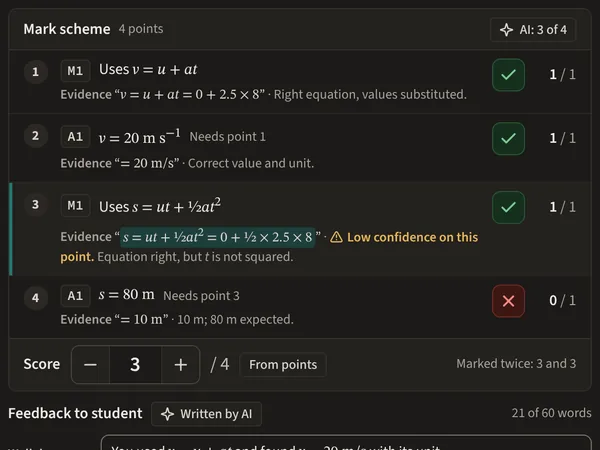Select number badge 1 in mark scheme
The image size is (600, 450).
[x=36, y=72]
